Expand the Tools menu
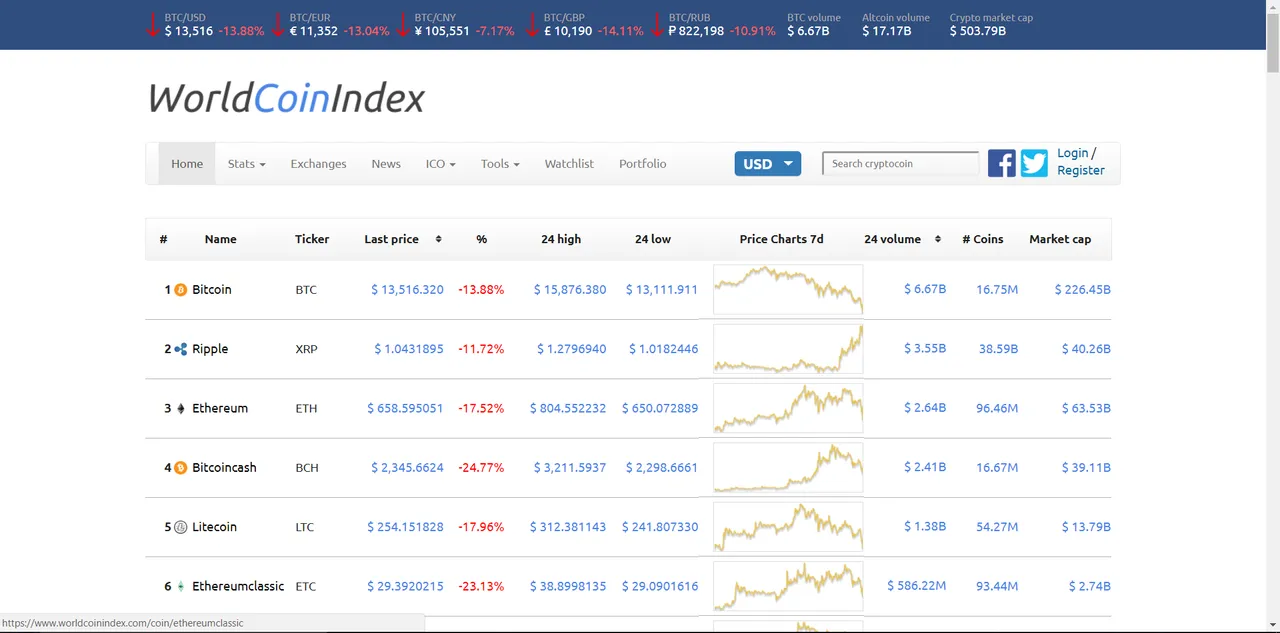 500,164
